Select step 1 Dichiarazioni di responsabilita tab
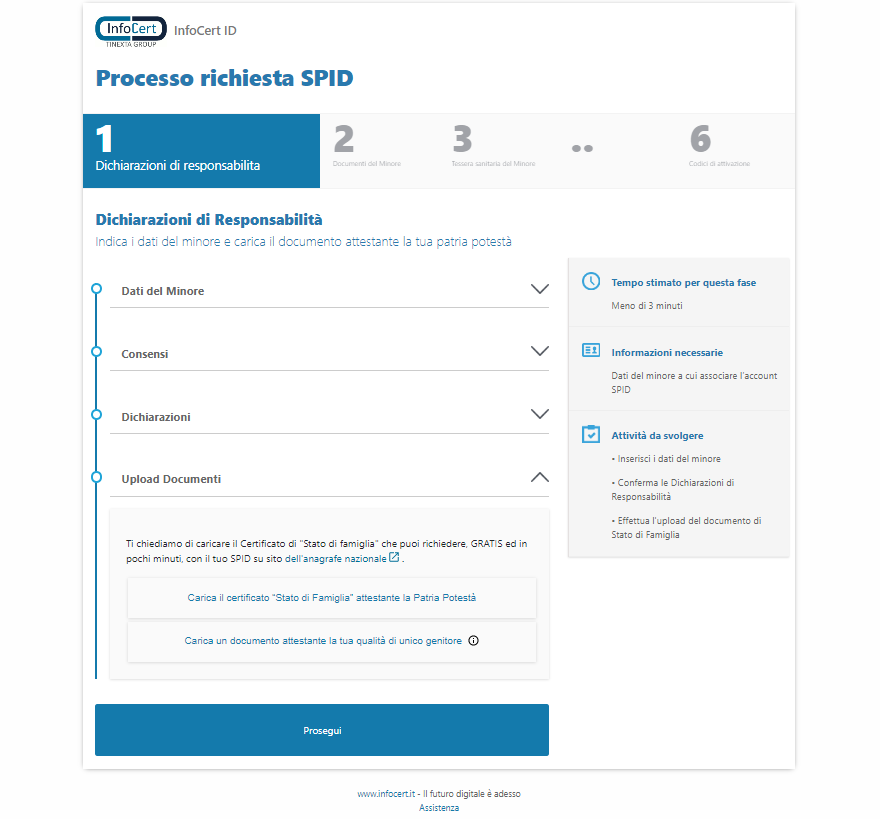Screen dimensions: 880x819 (x=201, y=151)
